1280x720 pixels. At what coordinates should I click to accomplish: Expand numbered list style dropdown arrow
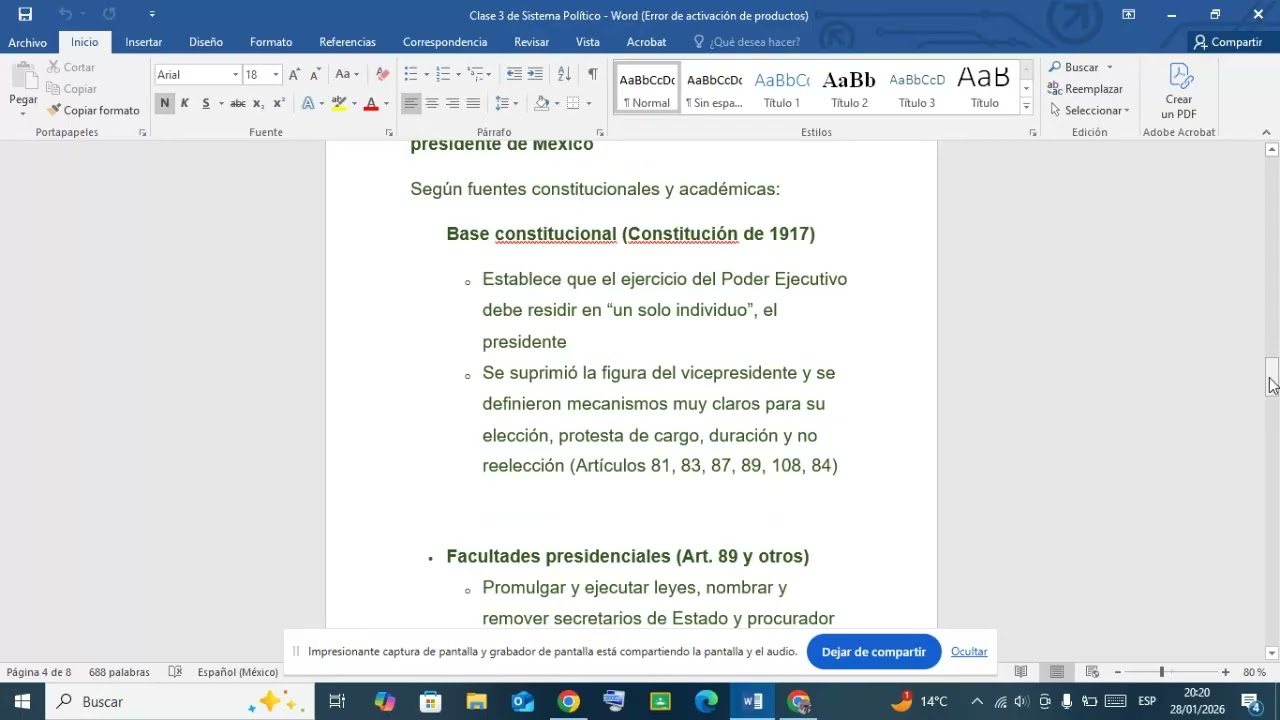[459, 75]
